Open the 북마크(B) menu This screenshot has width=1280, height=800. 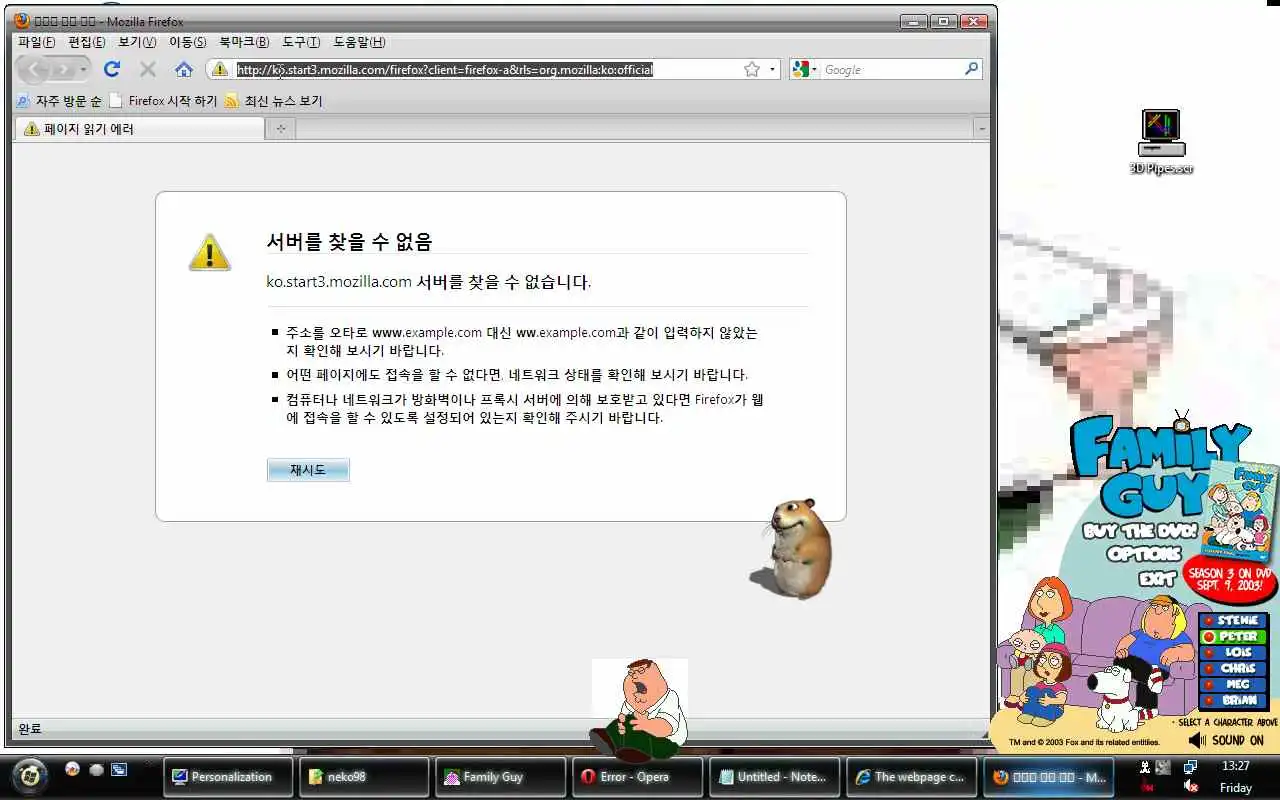tap(244, 42)
